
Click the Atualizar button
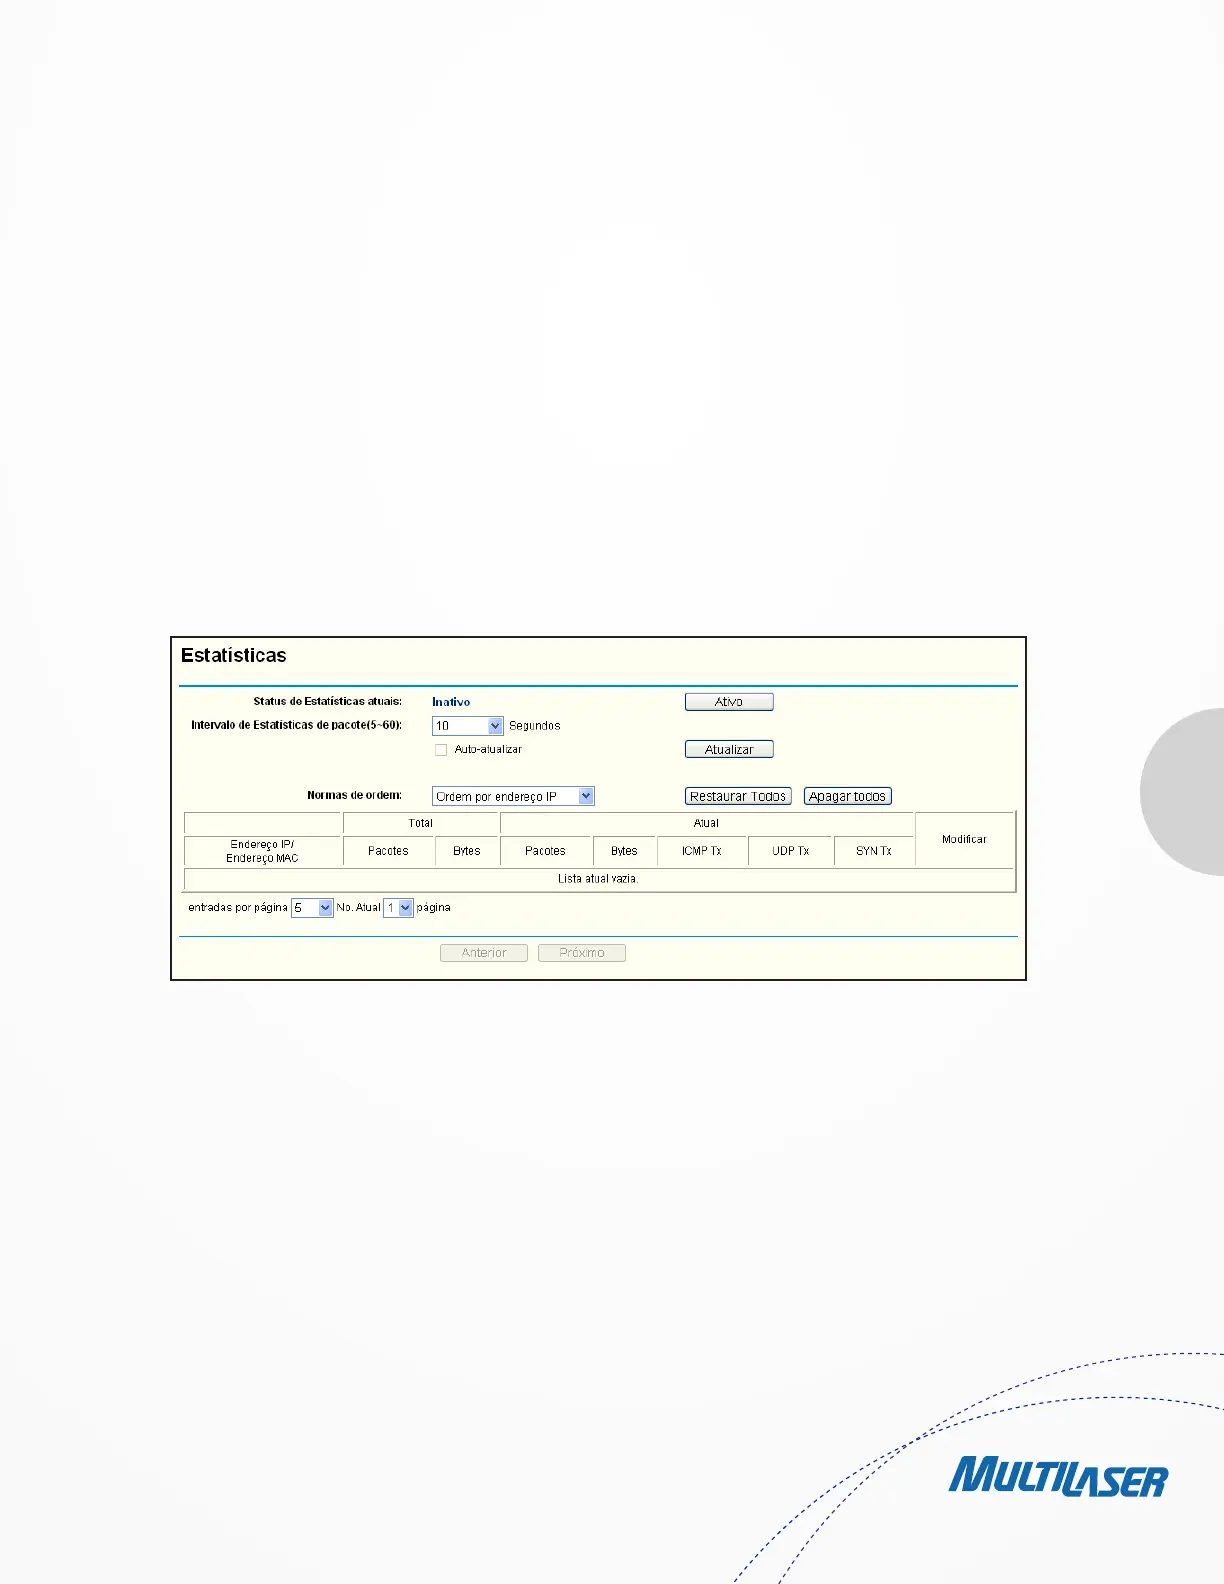point(729,749)
